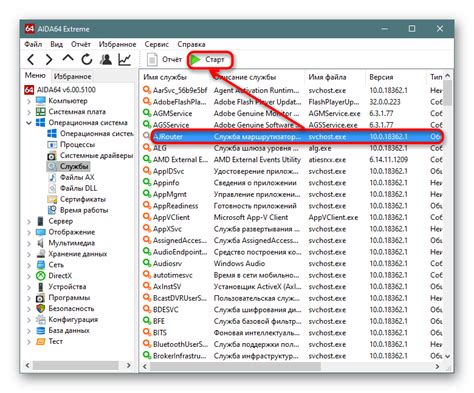Screen dimensions: 474x393
Task: Open the Файл menu
Action: [x=33, y=44]
